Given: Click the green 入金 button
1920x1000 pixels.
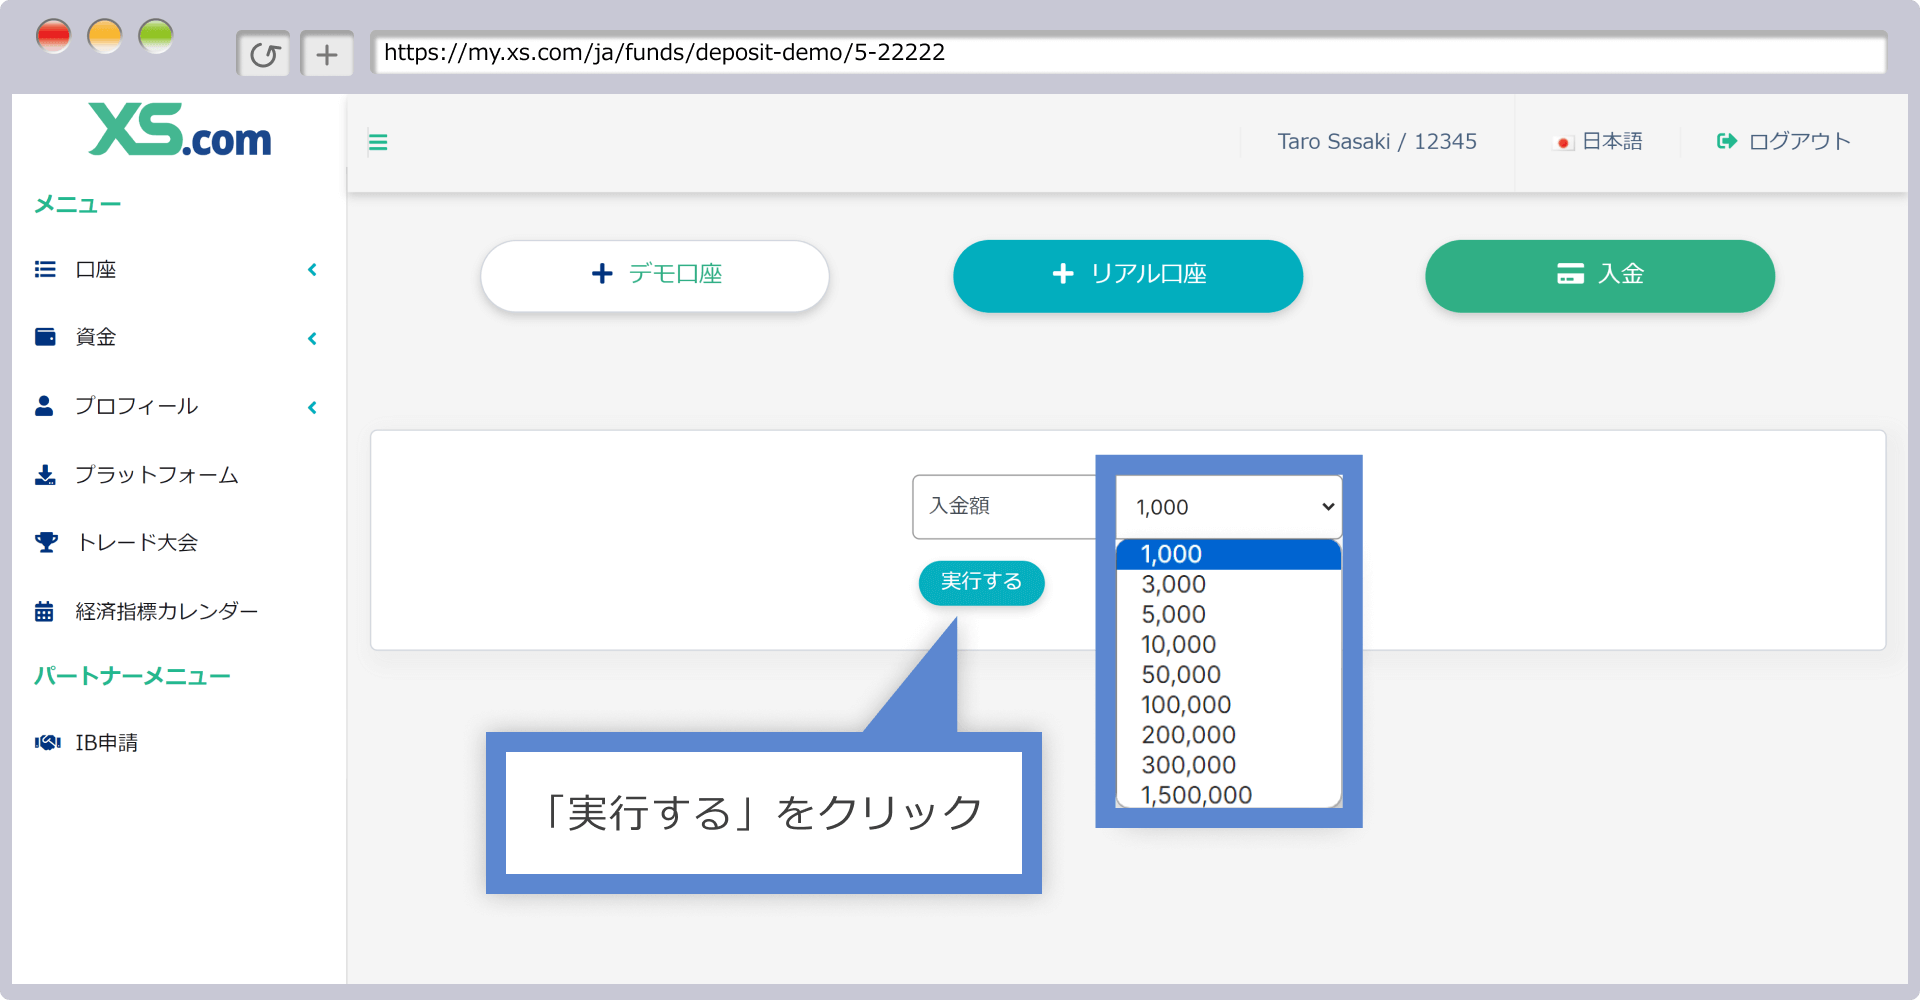Looking at the screenshot, I should pyautogui.click(x=1600, y=275).
